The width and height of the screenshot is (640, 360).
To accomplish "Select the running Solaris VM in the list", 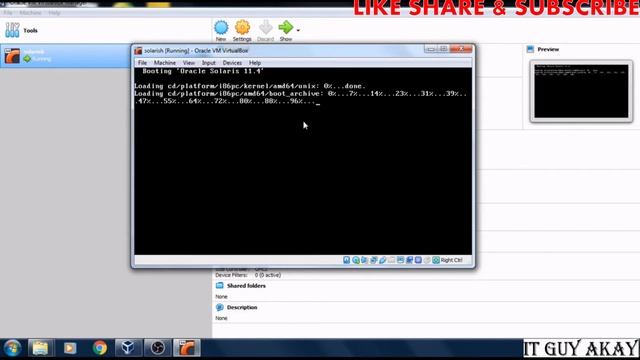I will click(65, 56).
